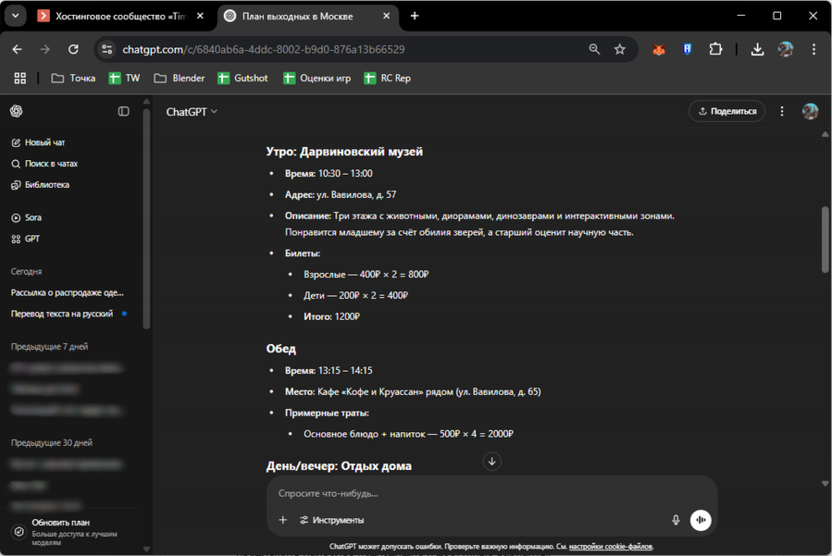Open the Оценки игр bookmark
This screenshot has height=556, width=832.
317,78
